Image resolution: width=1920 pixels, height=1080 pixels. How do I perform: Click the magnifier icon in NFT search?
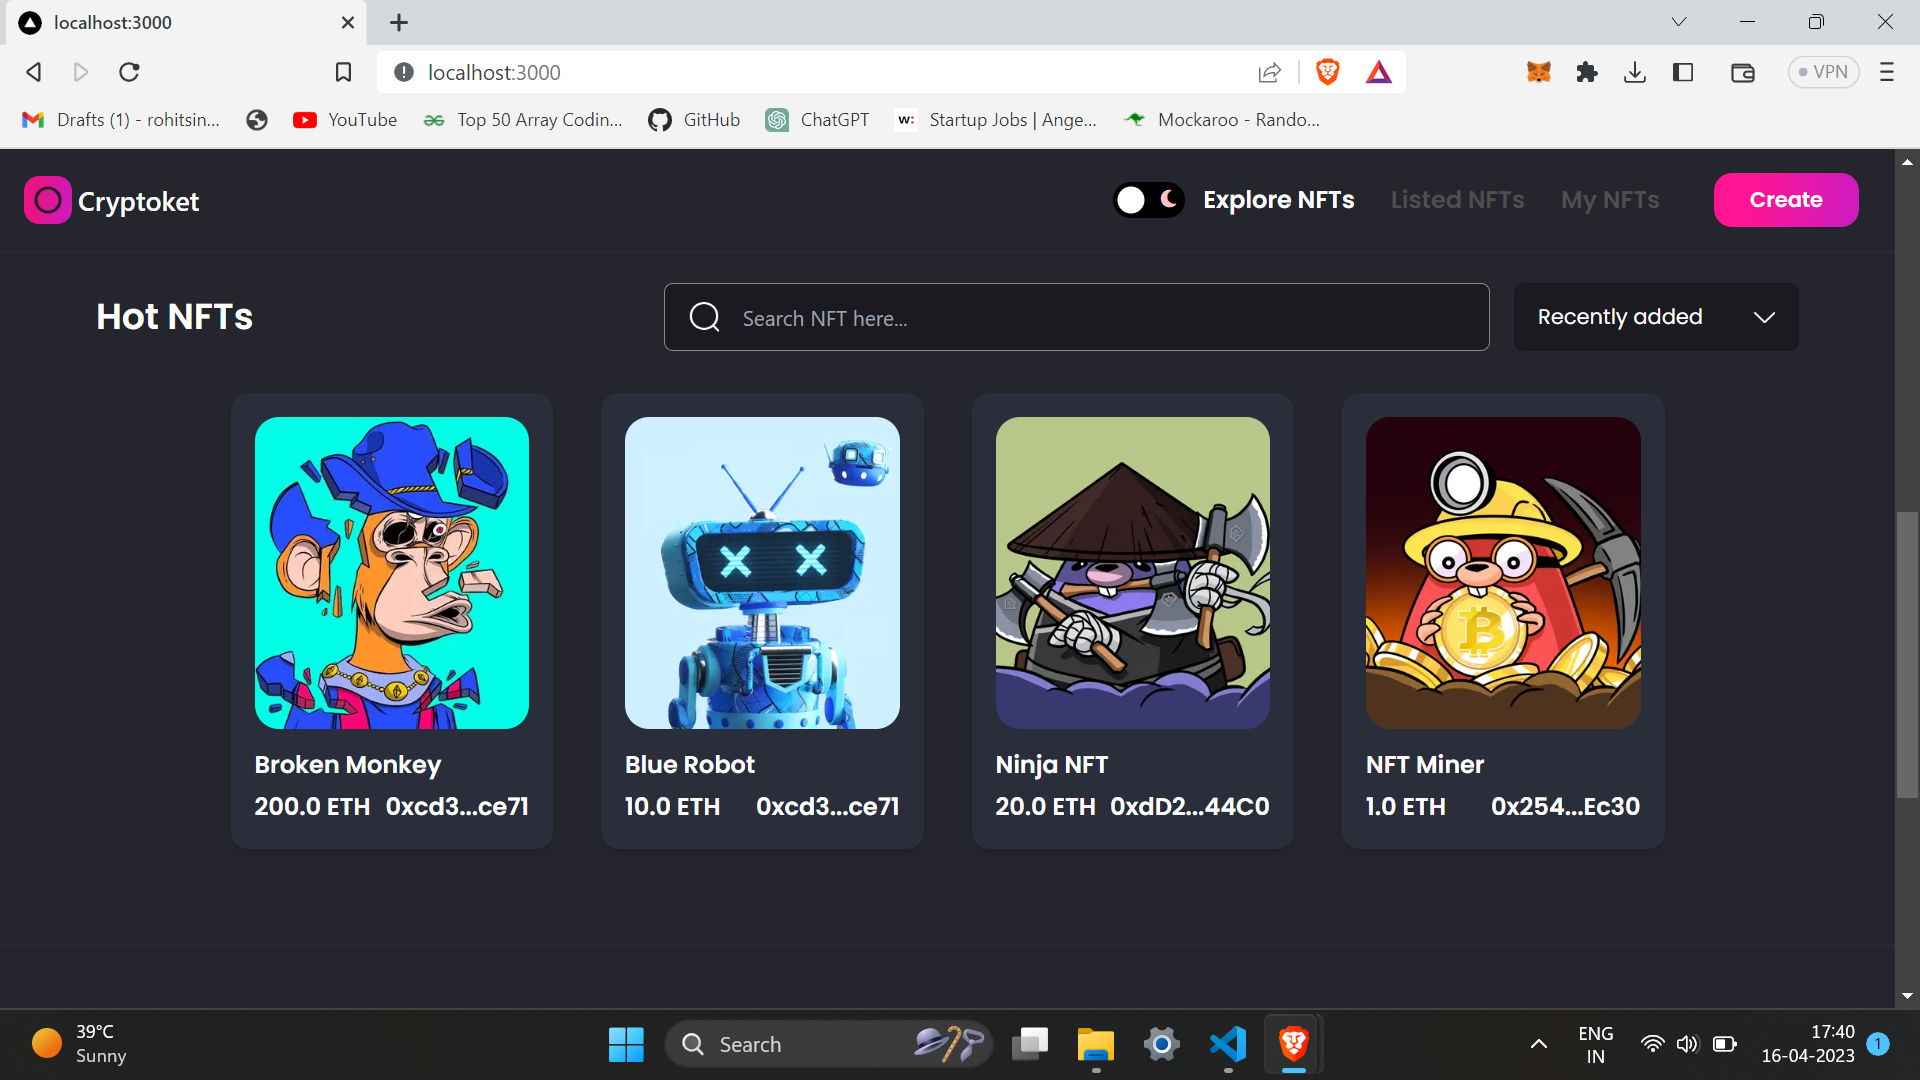pyautogui.click(x=705, y=317)
